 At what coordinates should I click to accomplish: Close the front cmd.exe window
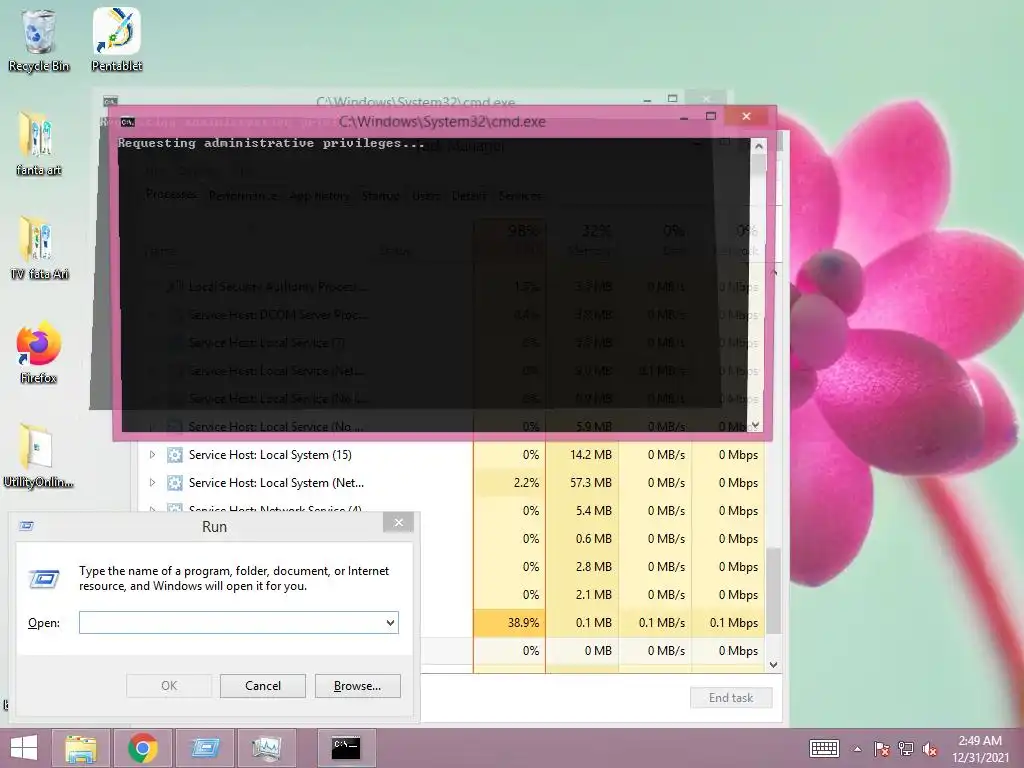coord(746,116)
